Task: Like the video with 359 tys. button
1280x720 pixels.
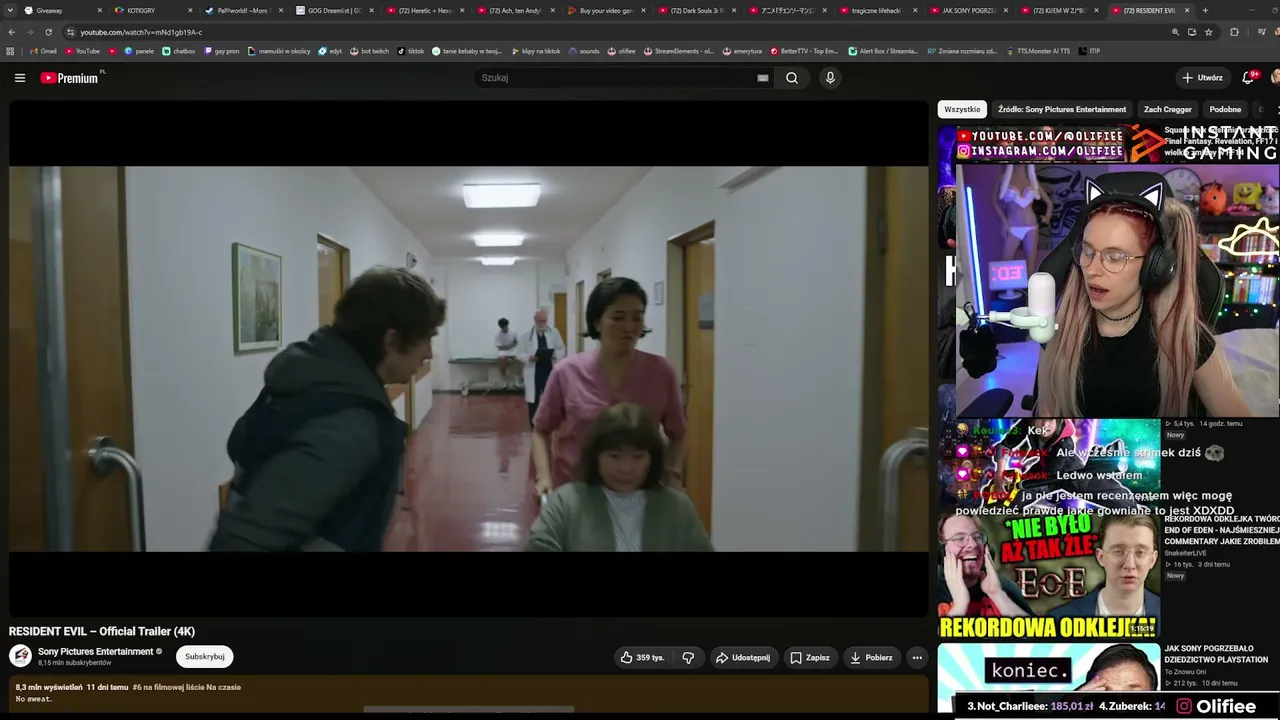Action: 642,657
